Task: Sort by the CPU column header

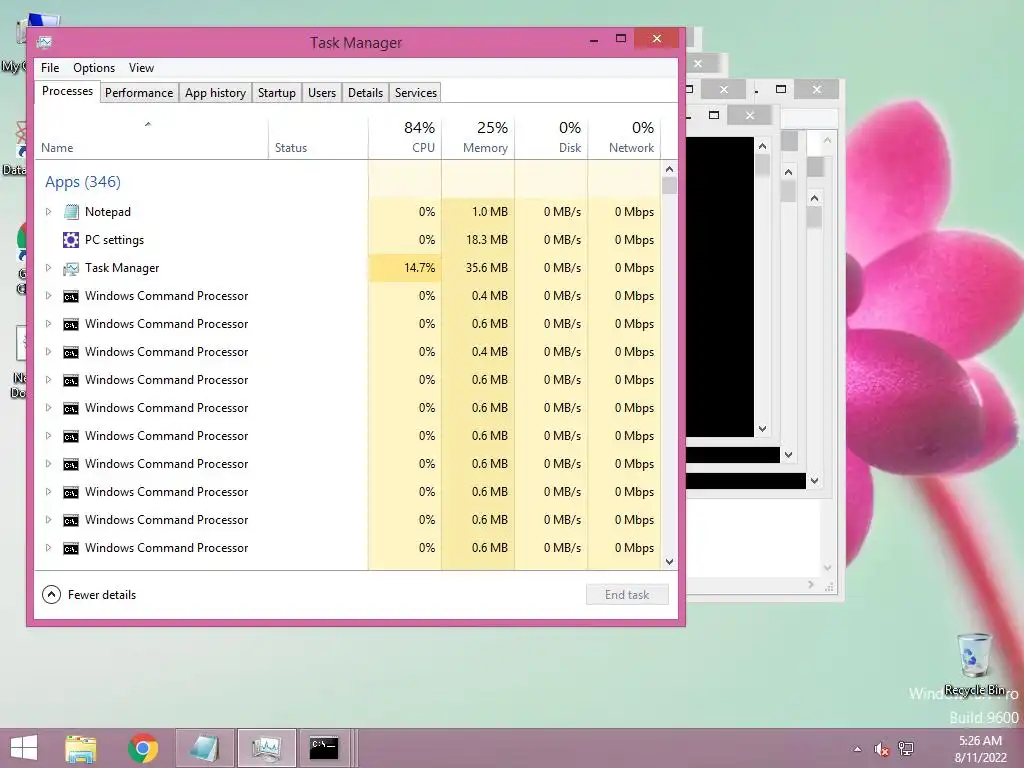Action: pos(405,138)
